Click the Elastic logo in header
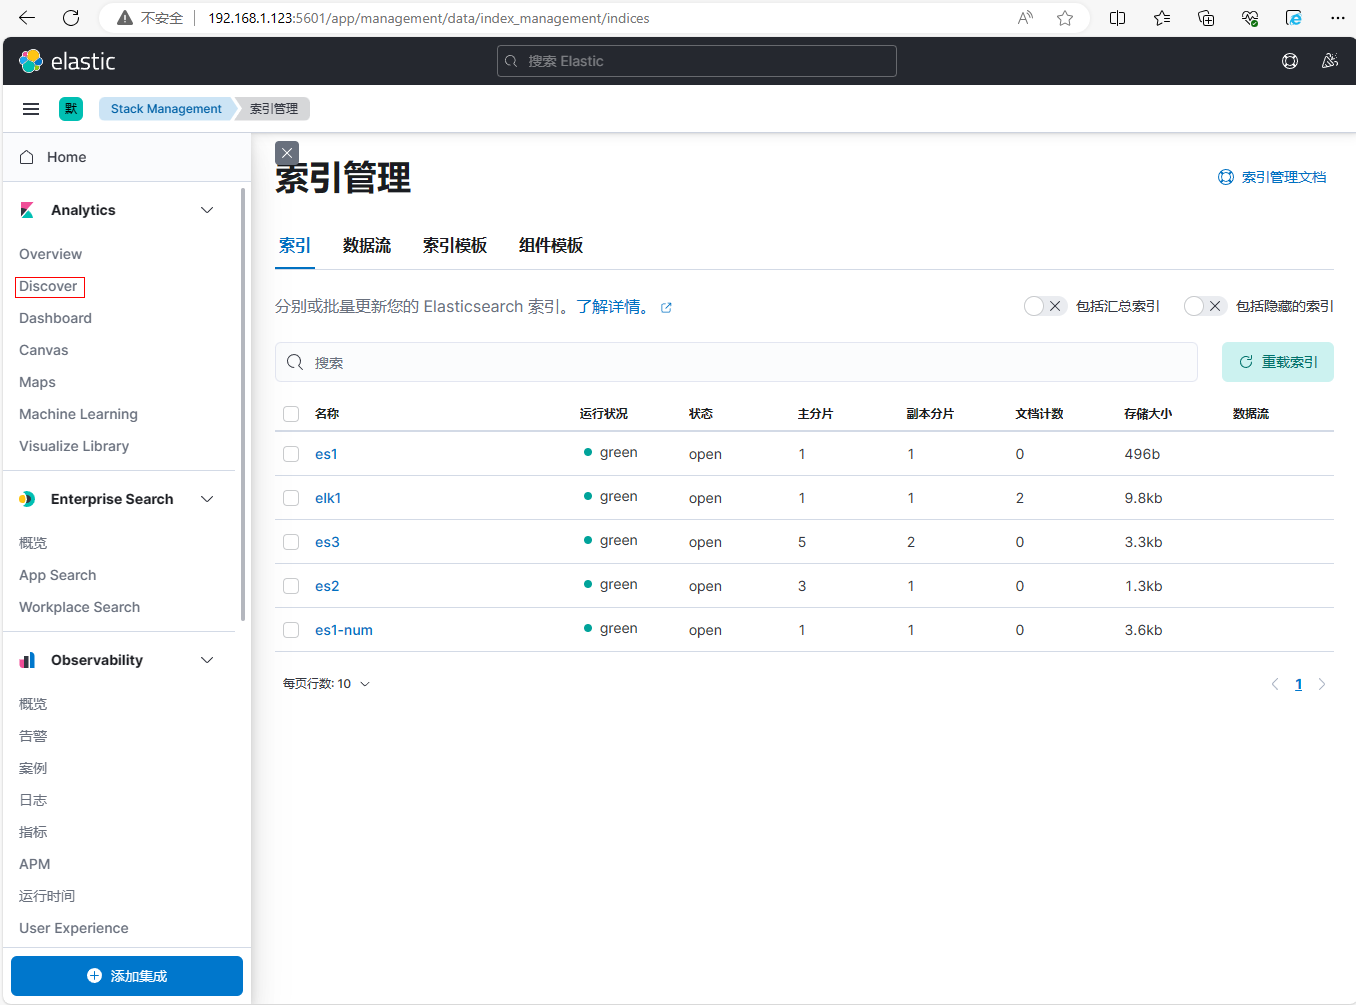Viewport: 1356px width, 1005px height. pyautogui.click(x=67, y=61)
